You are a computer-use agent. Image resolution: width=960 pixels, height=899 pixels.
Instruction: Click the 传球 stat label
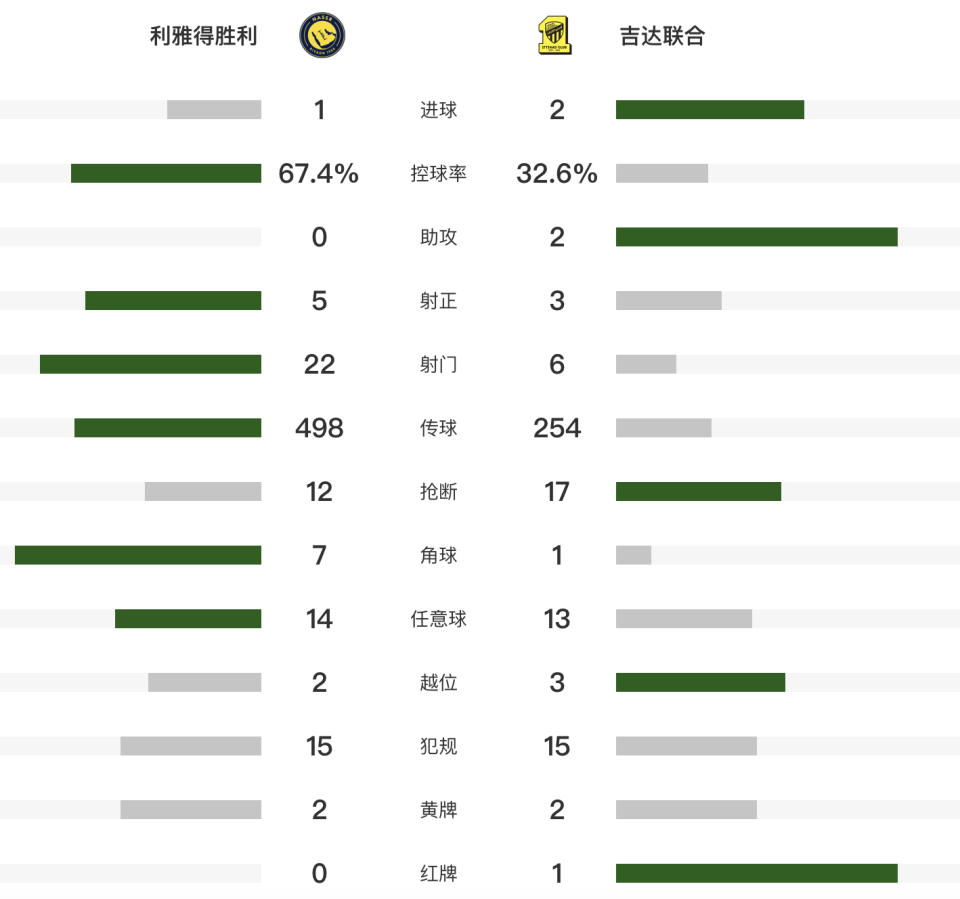point(438,428)
